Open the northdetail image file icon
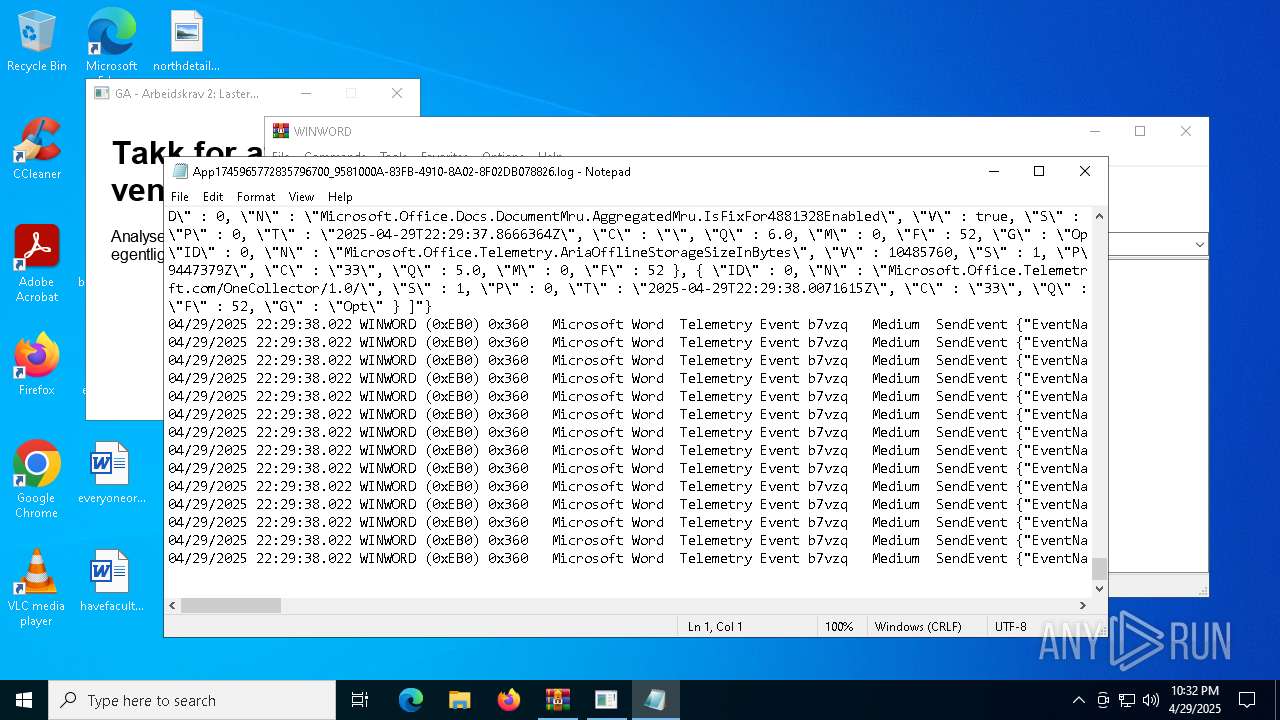The height and width of the screenshot is (720, 1280). tap(186, 41)
